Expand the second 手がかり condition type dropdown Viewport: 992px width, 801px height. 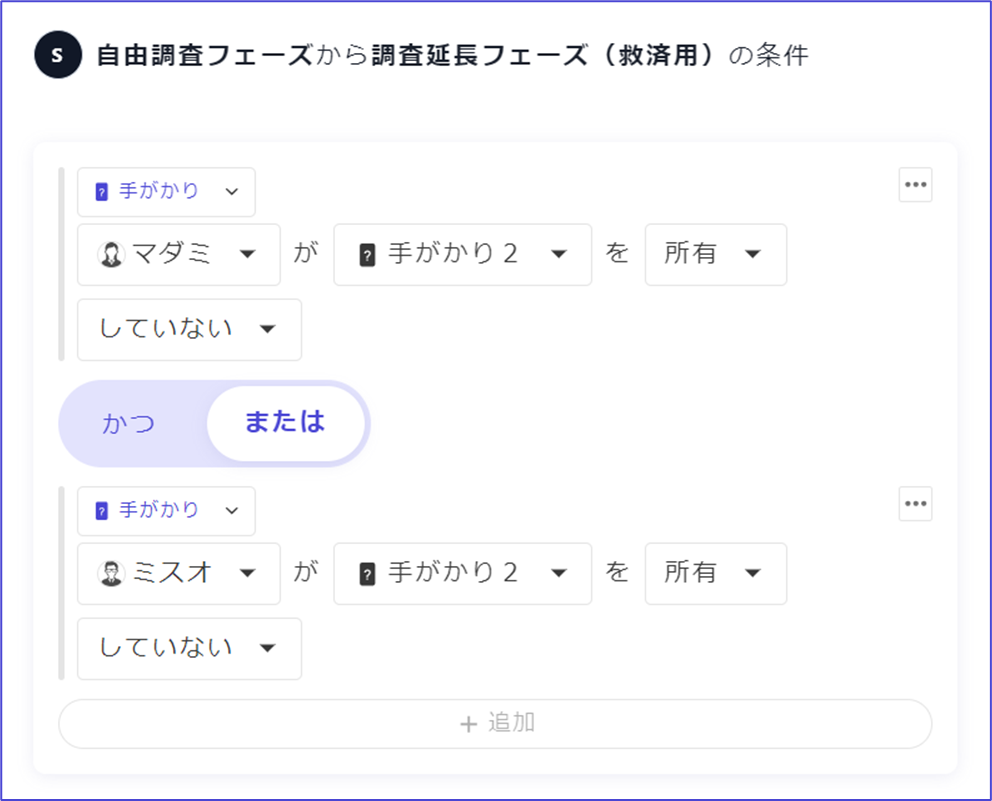(x=166, y=511)
